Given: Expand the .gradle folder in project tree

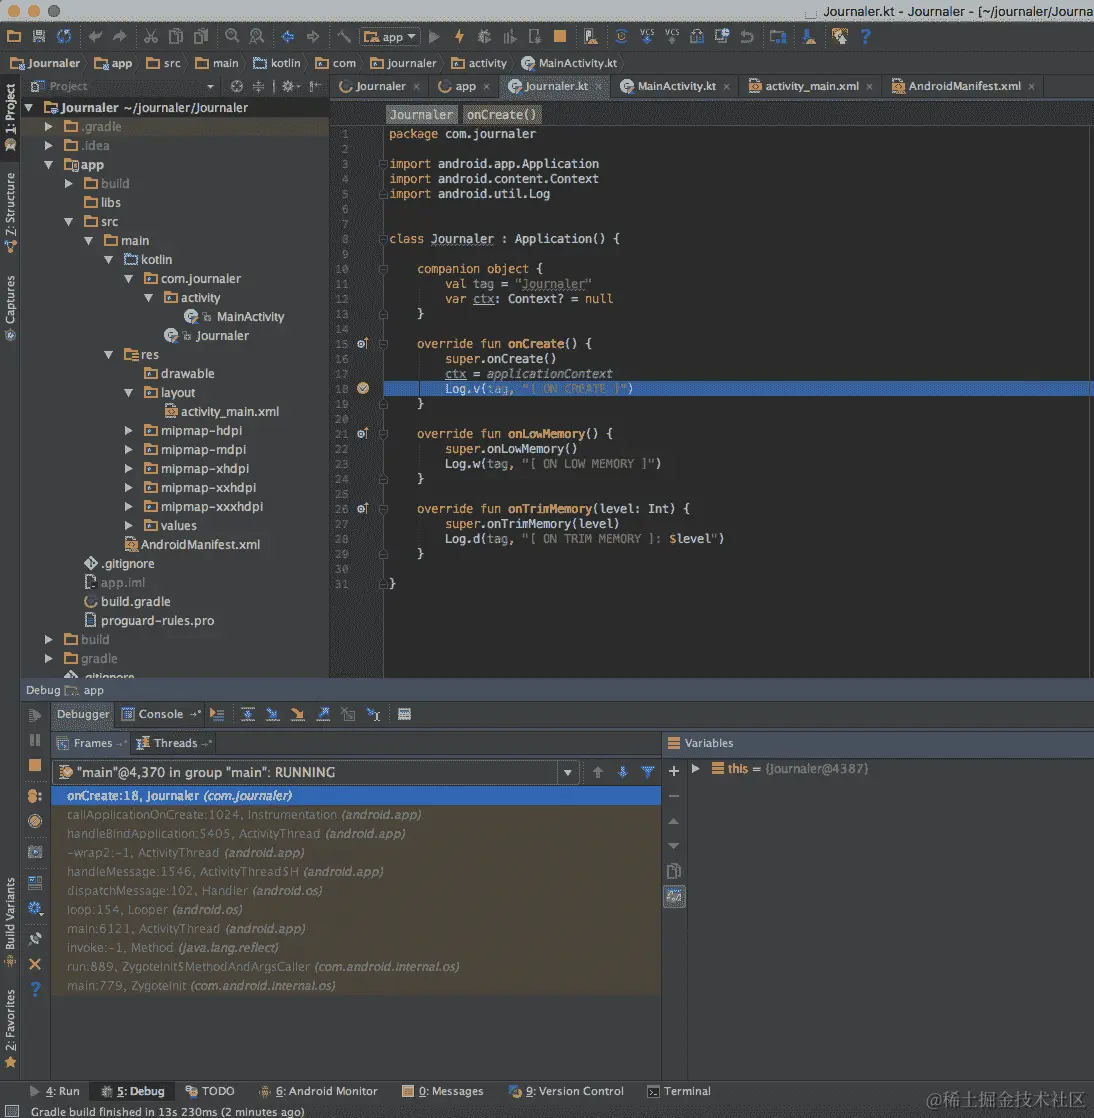Looking at the screenshot, I should coord(48,126).
